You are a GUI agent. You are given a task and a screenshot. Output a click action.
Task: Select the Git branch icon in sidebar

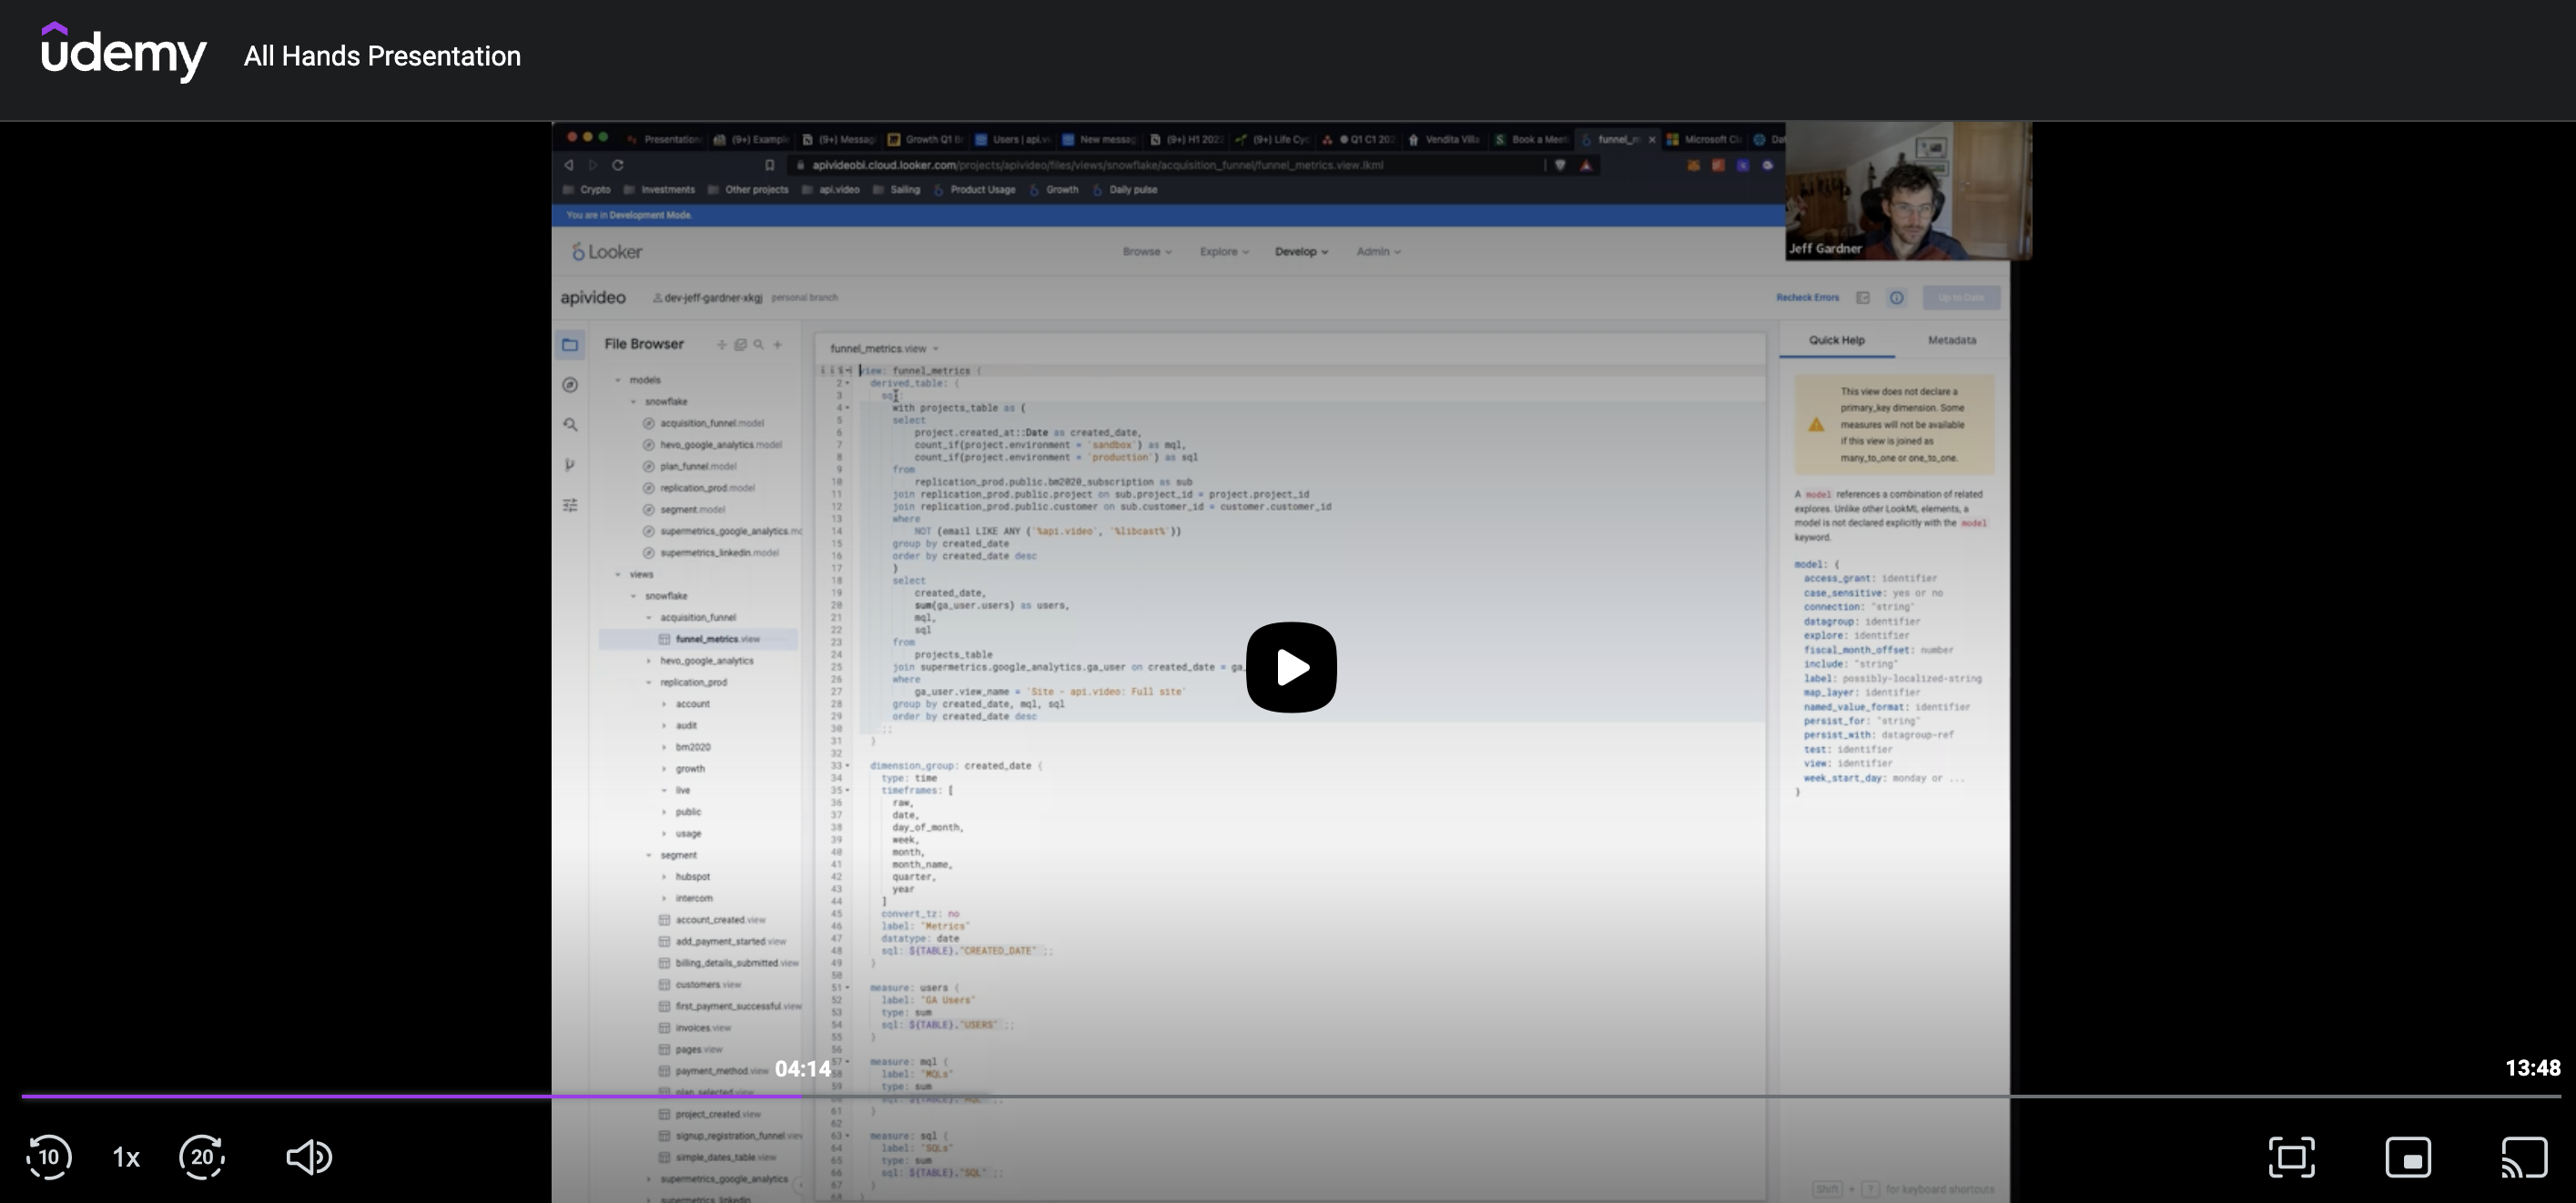(x=571, y=464)
